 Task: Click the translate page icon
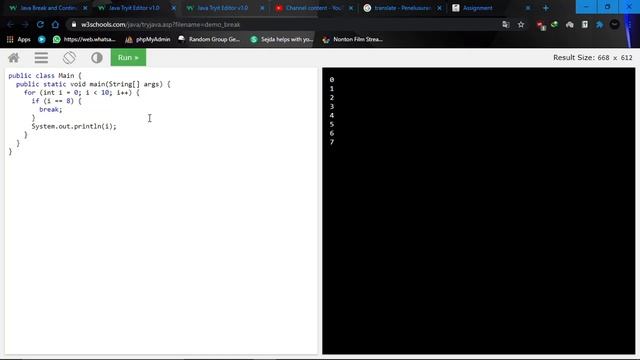(506, 24)
